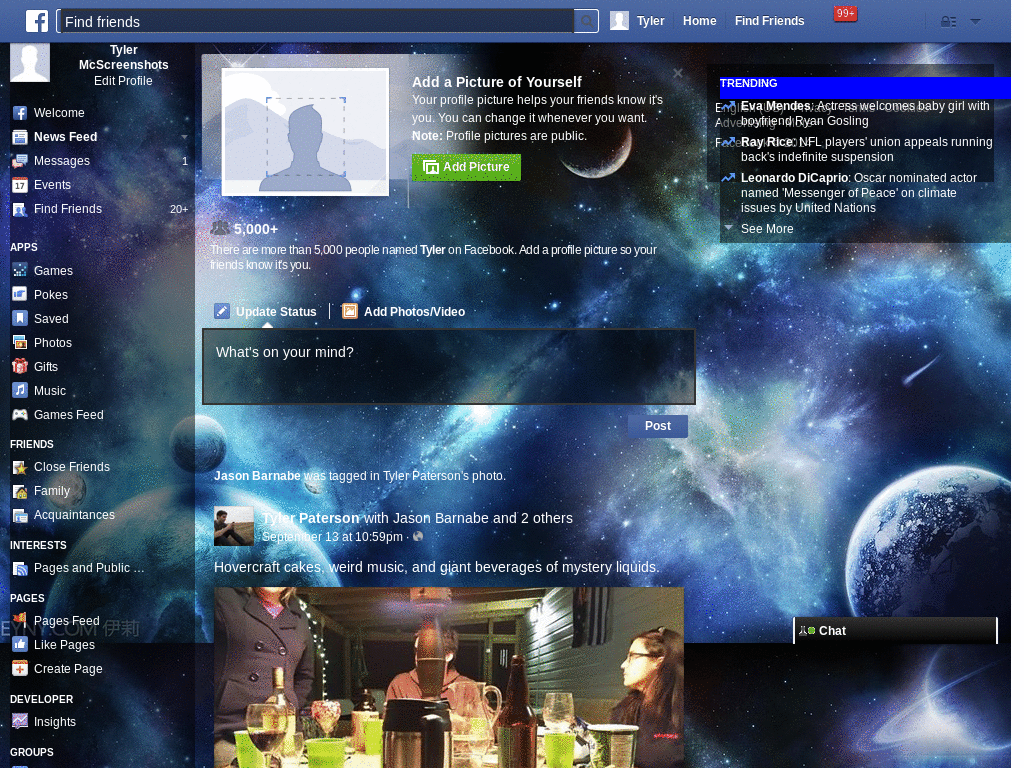This screenshot has height=768, width=1024.
Task: Open Edit Profile link
Action: (123, 81)
